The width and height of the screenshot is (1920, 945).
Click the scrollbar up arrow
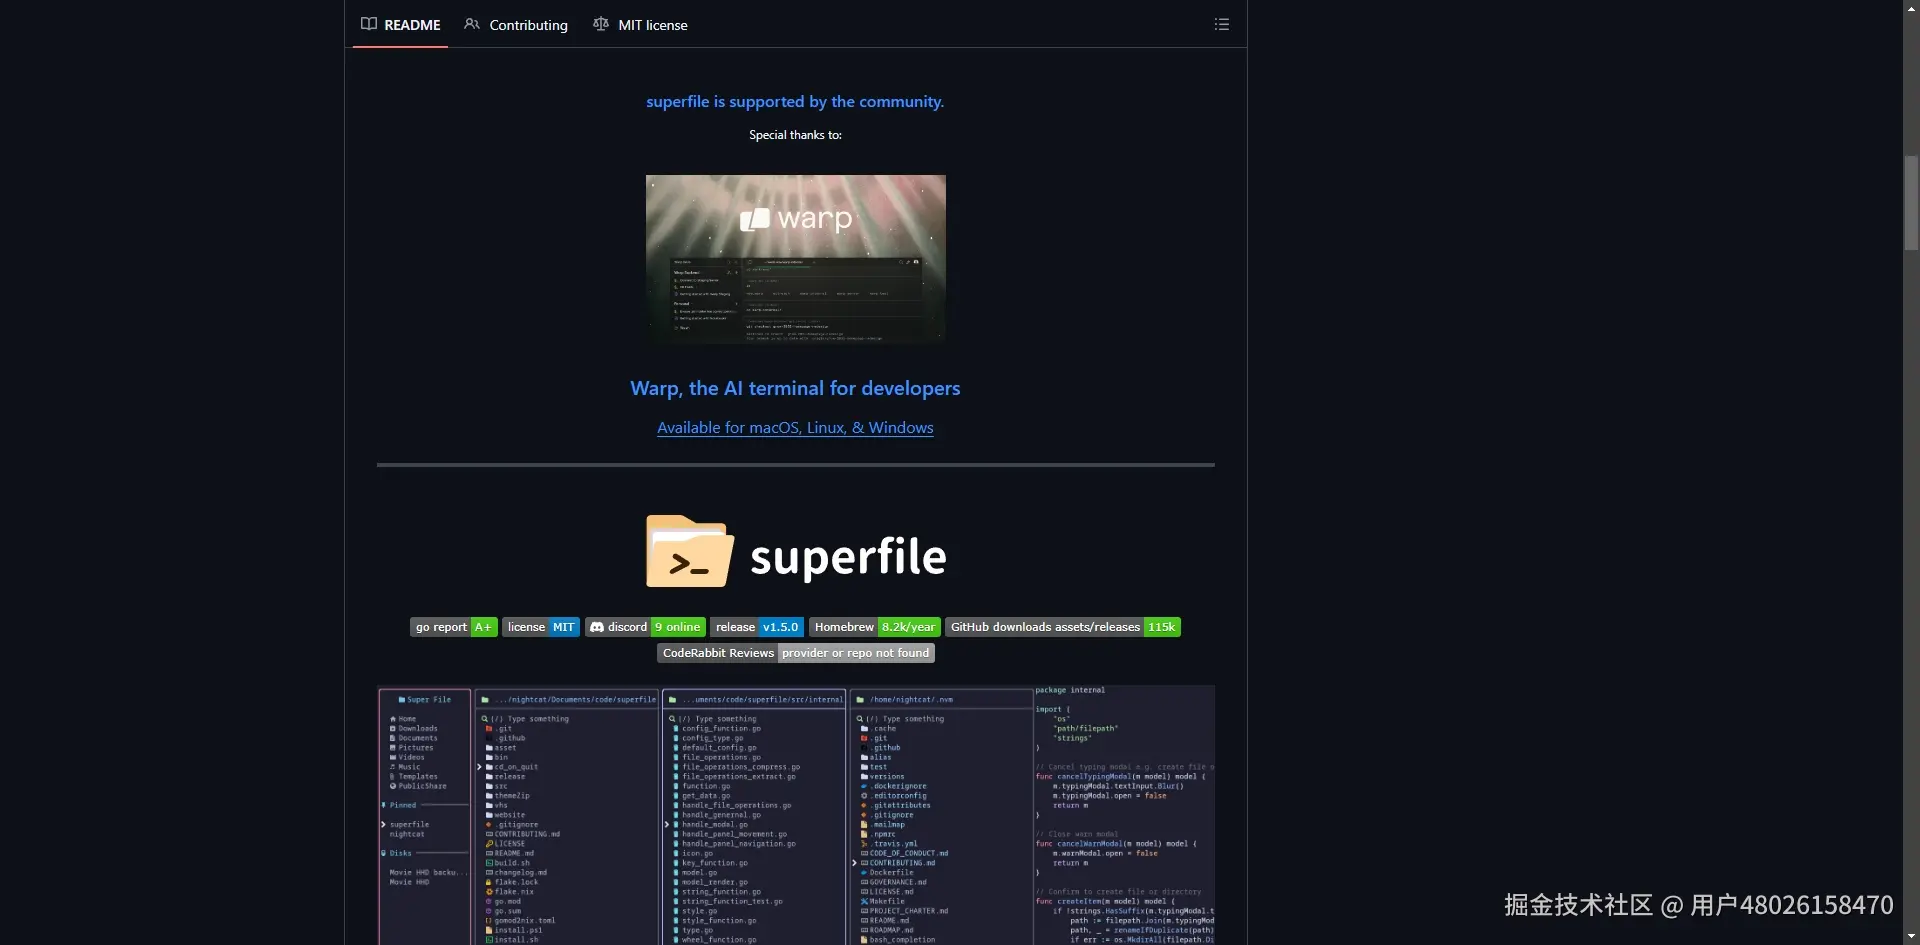(1911, 8)
